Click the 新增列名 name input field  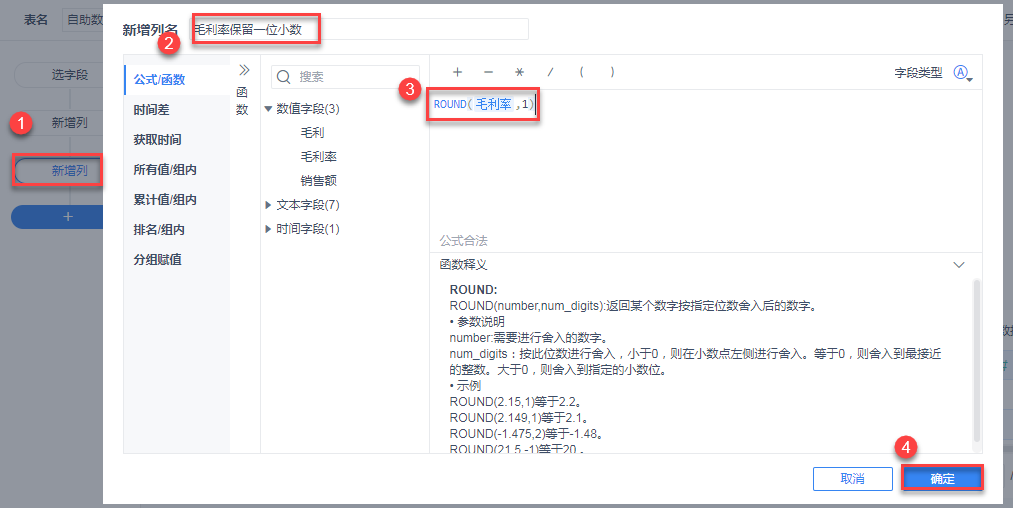point(359,30)
